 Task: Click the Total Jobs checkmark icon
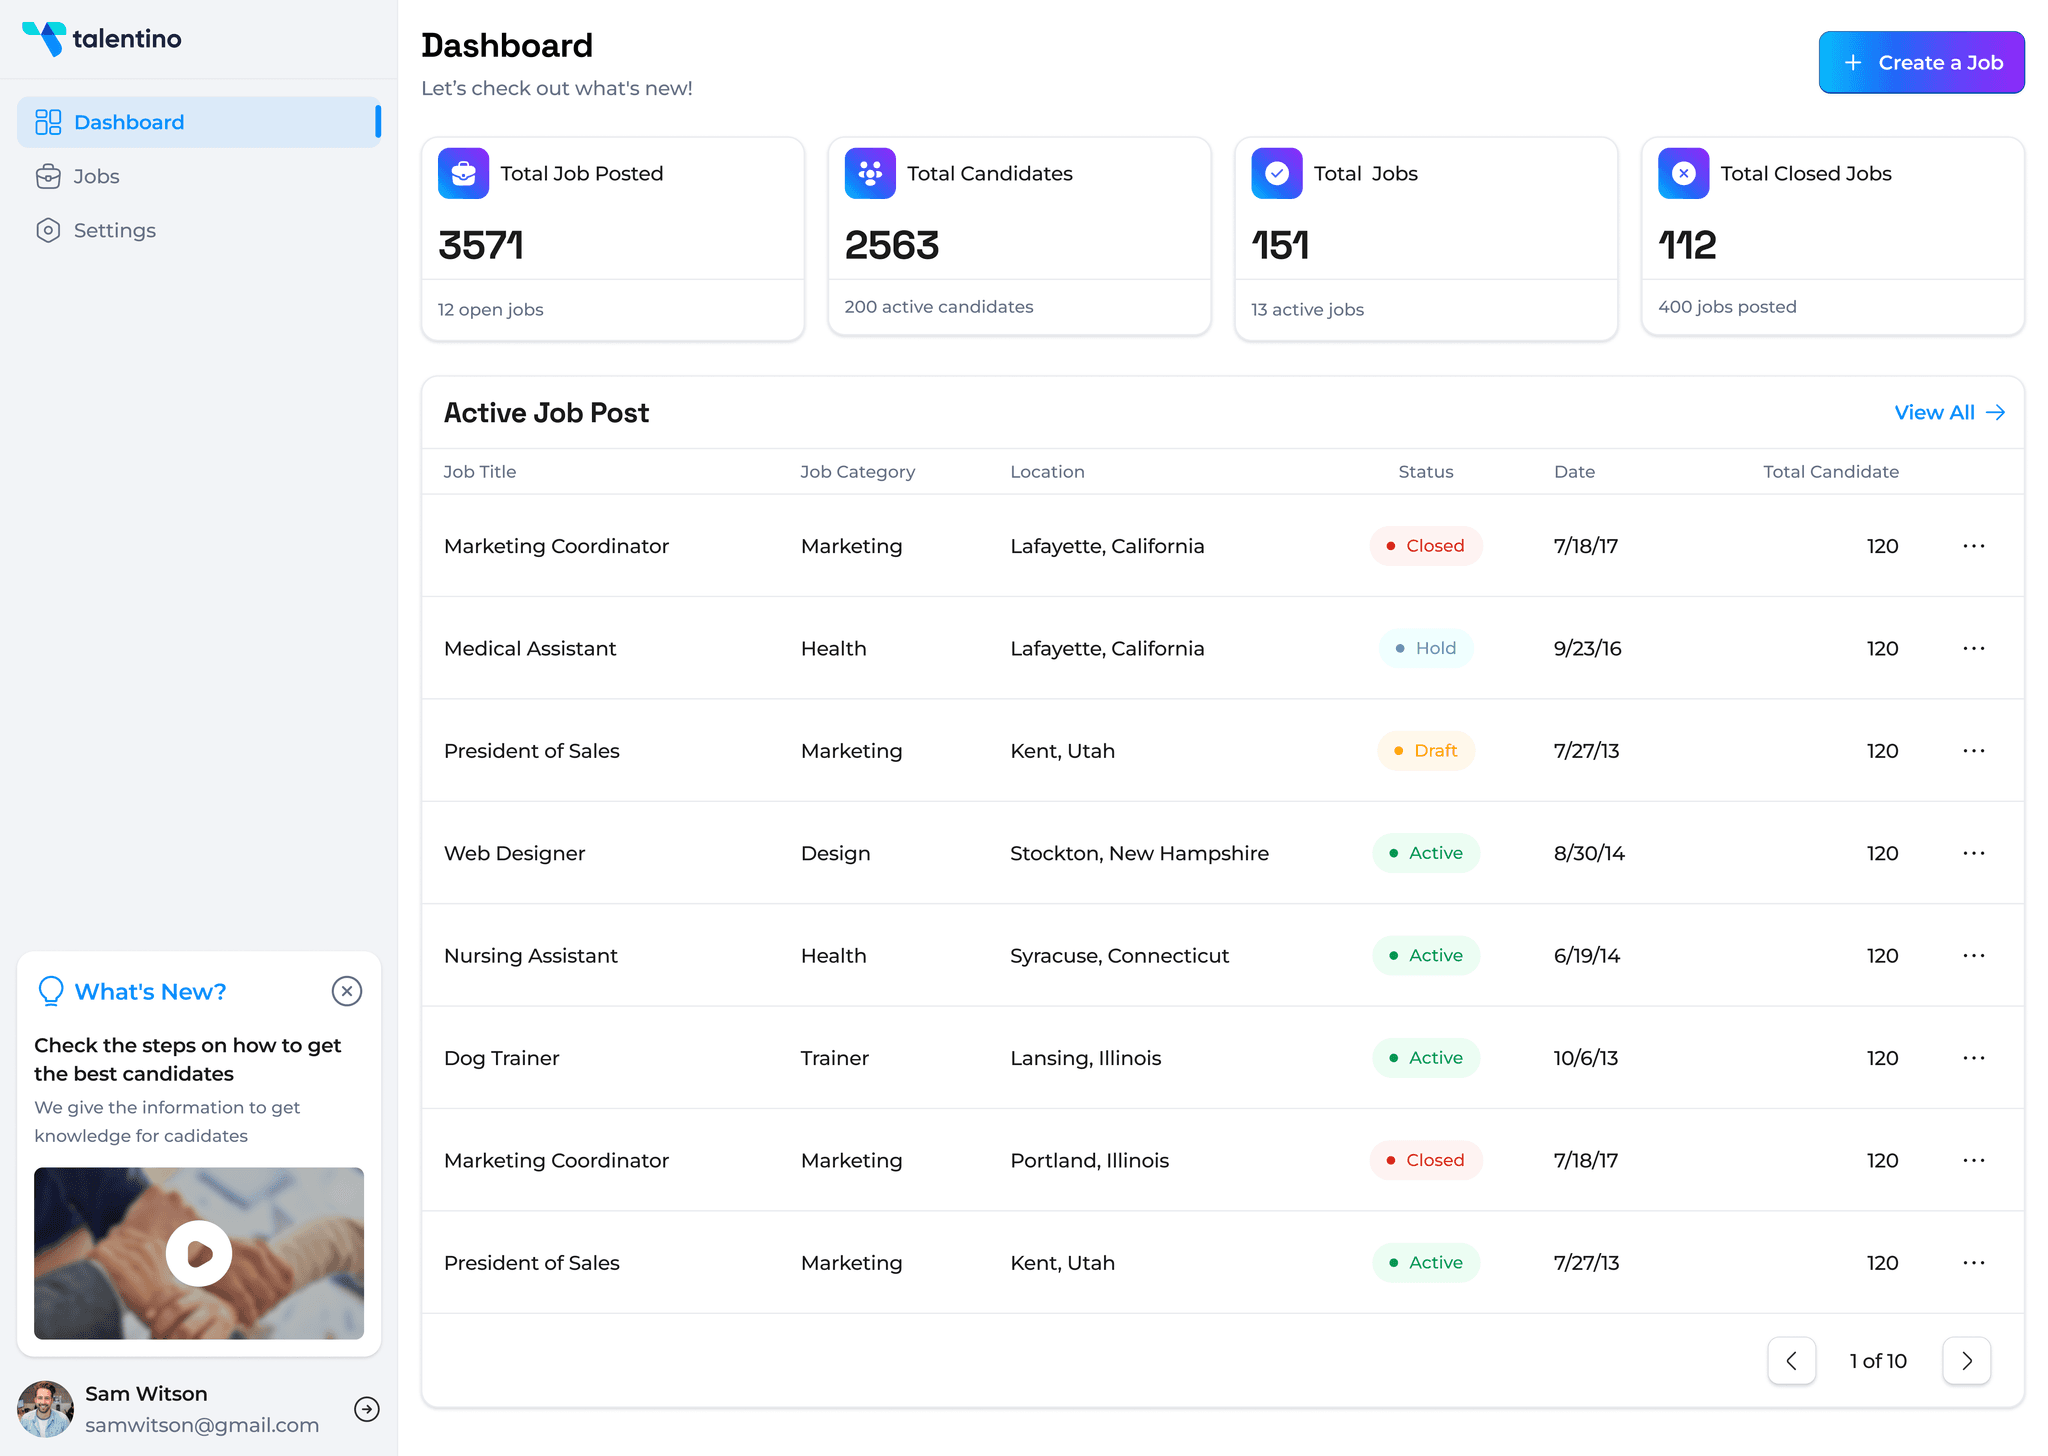point(1276,173)
